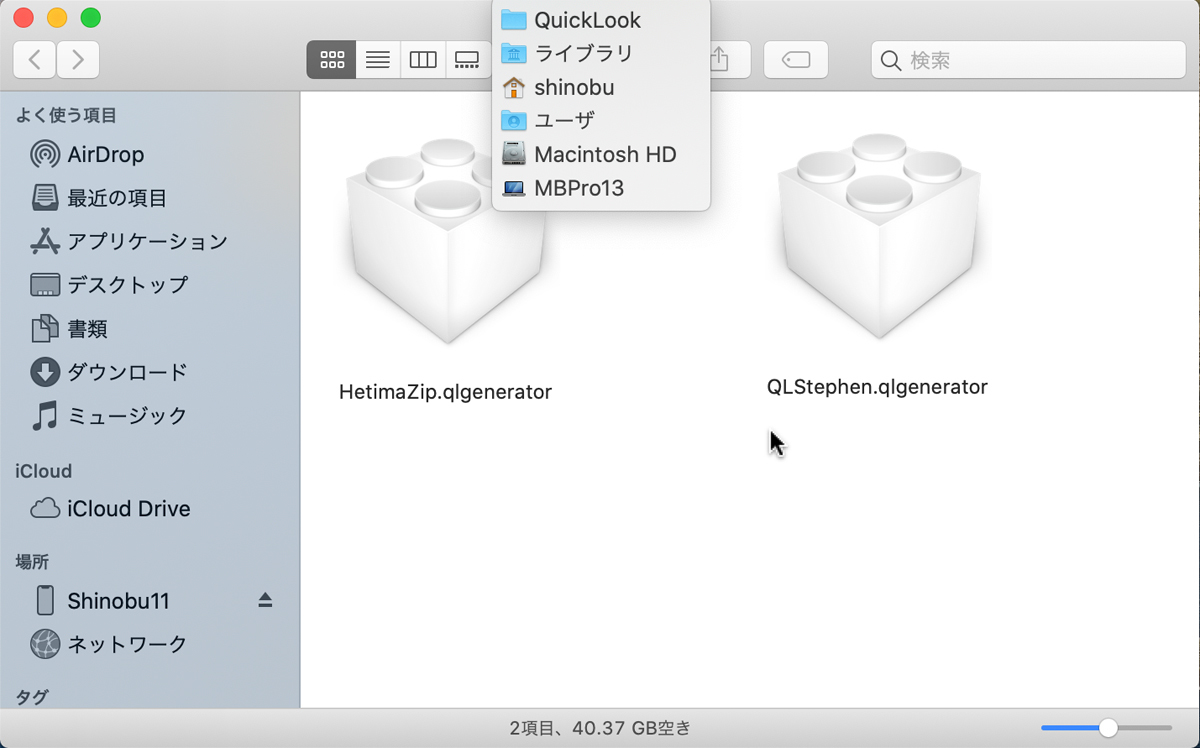The height and width of the screenshot is (748, 1200).
Task: Open ネットワーク in the sidebar
Action: pyautogui.click(x=150, y=644)
